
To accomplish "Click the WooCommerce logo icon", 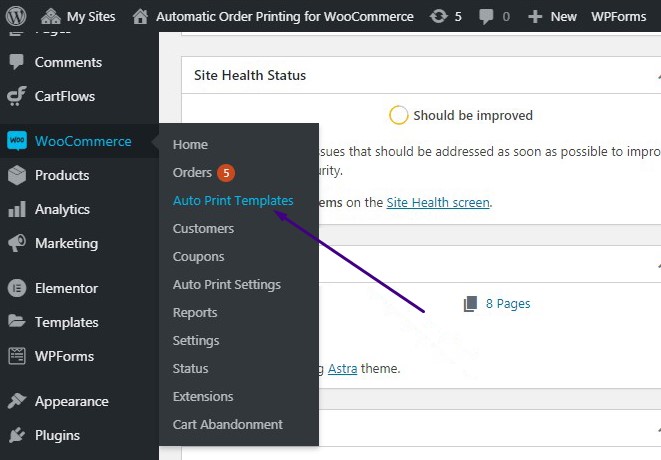I will coord(17,141).
